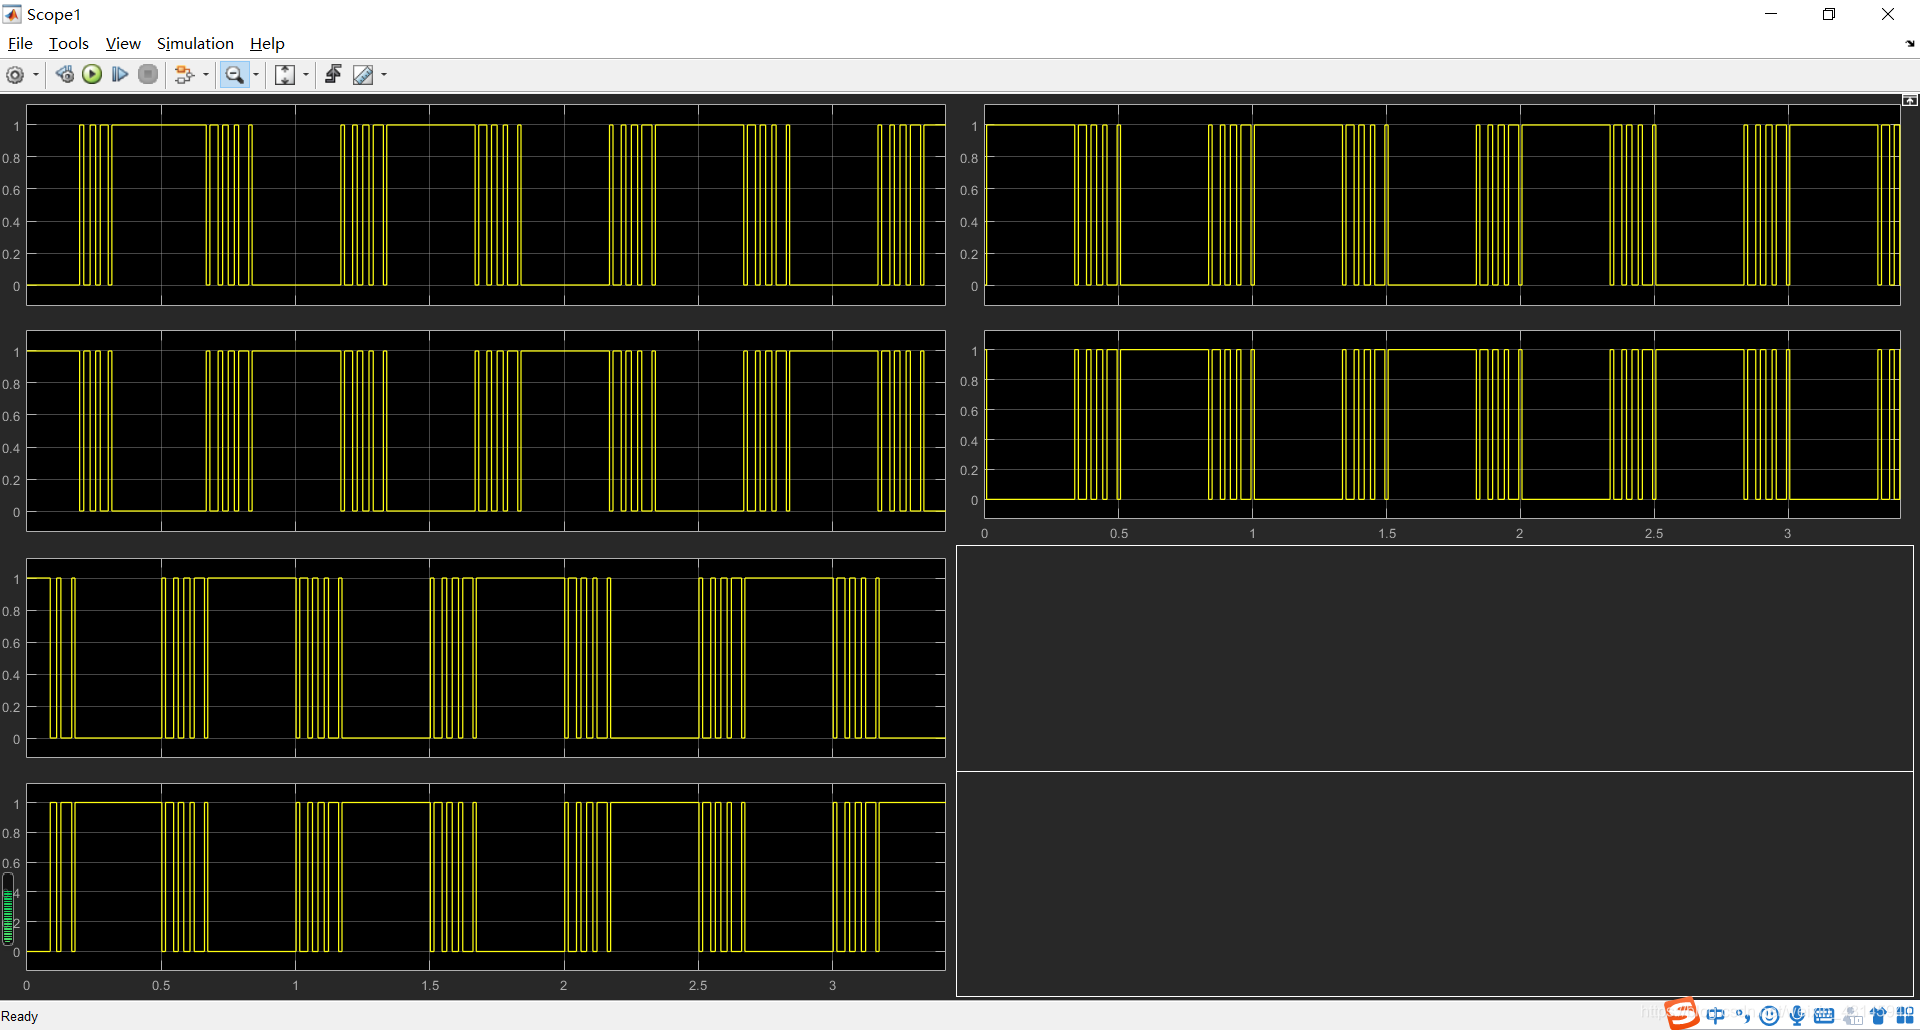Open the Simulation menu

pyautogui.click(x=195, y=43)
